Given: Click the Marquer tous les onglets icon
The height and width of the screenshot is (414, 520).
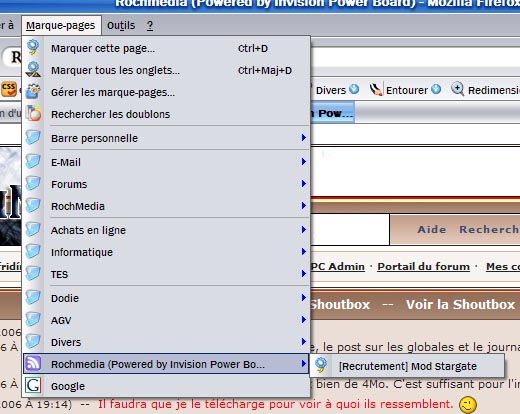Looking at the screenshot, I should pos(33,69).
